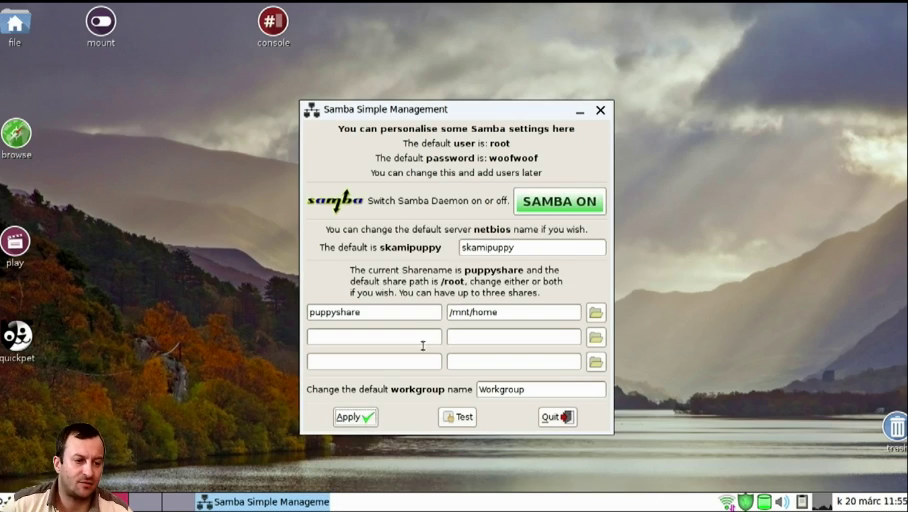908x512 pixels.
Task: Click 'You can change this and add users later'
Action: click(456, 173)
